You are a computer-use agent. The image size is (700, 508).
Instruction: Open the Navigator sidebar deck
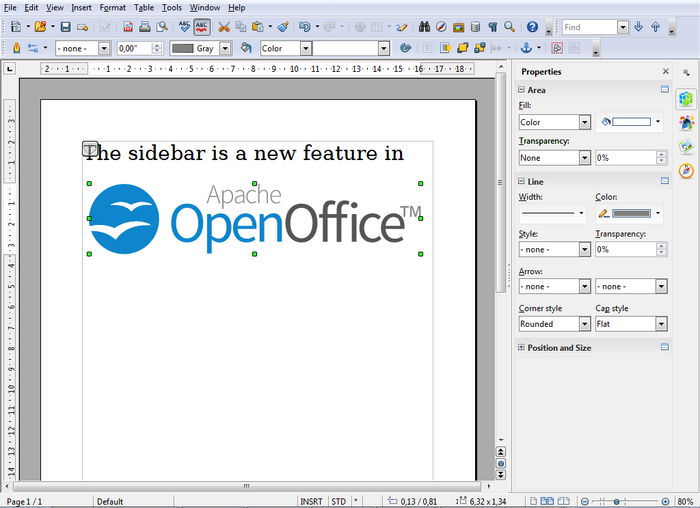[686, 170]
